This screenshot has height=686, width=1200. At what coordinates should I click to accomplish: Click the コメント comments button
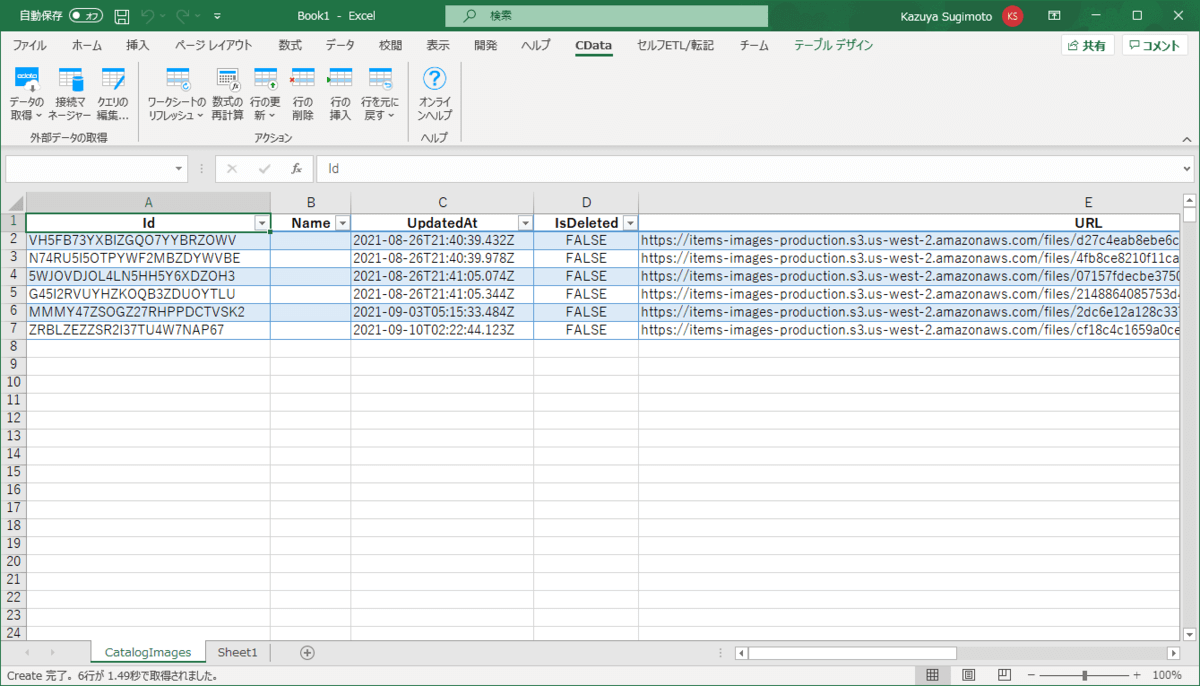pos(1154,45)
